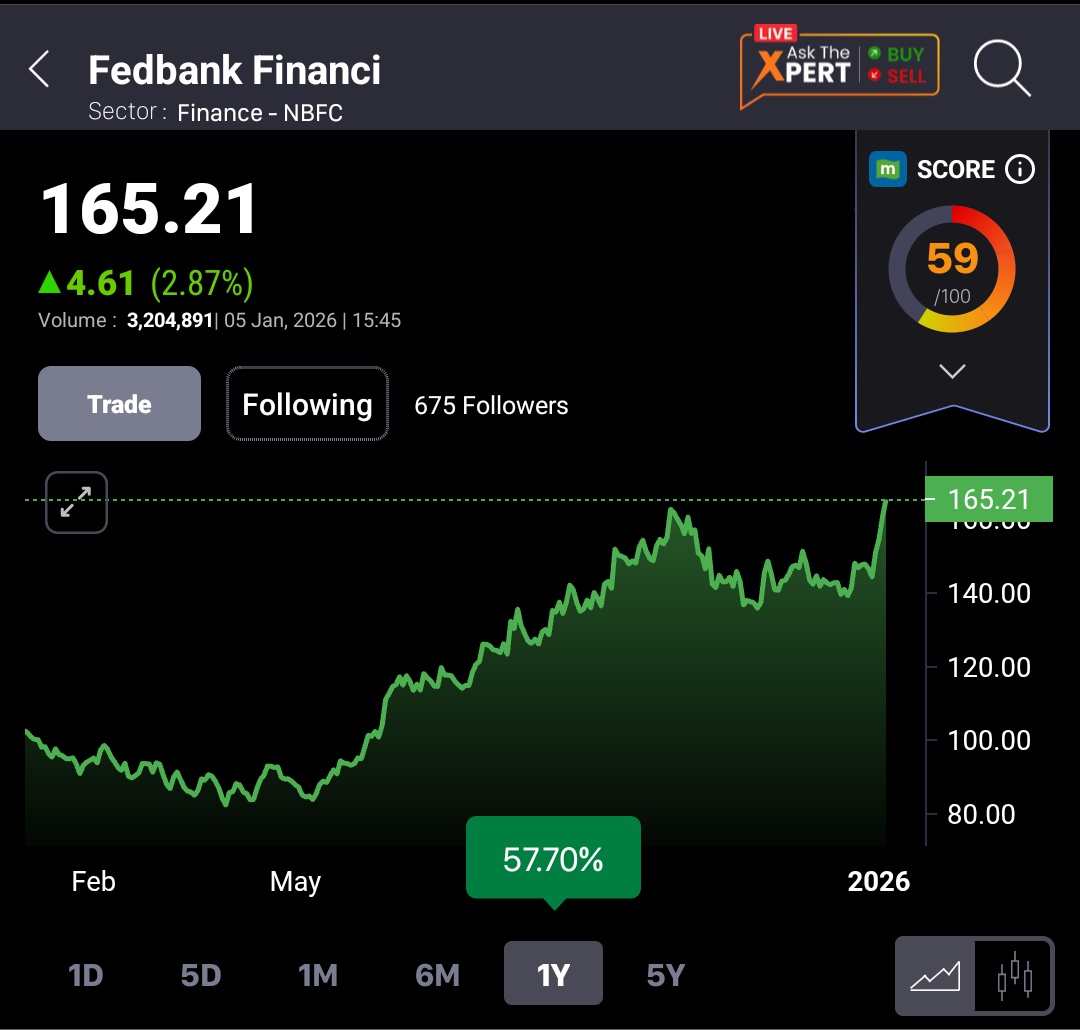Tap the 57.70% return tooltip
This screenshot has width=1080, height=1030.
coord(553,858)
